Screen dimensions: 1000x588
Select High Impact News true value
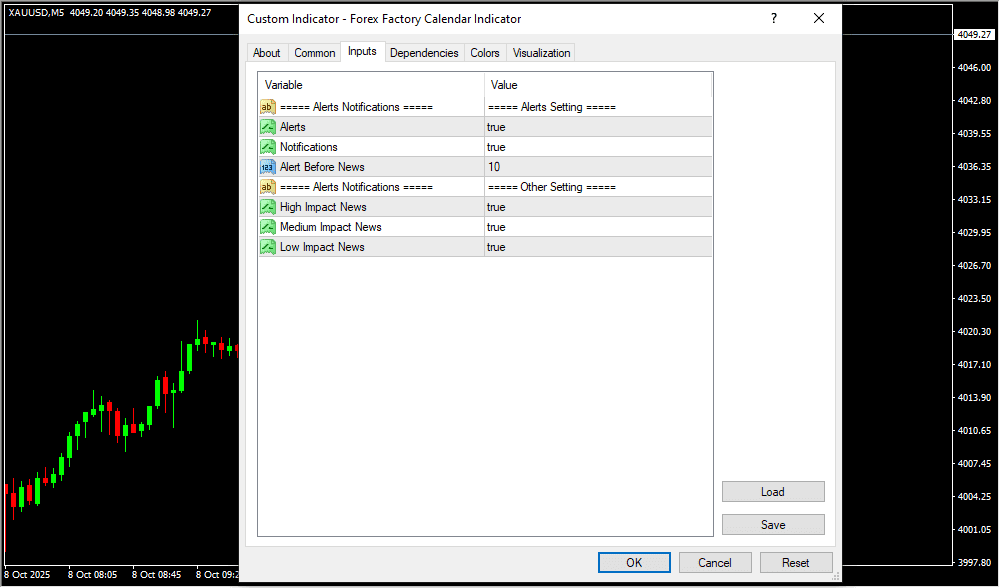point(597,207)
